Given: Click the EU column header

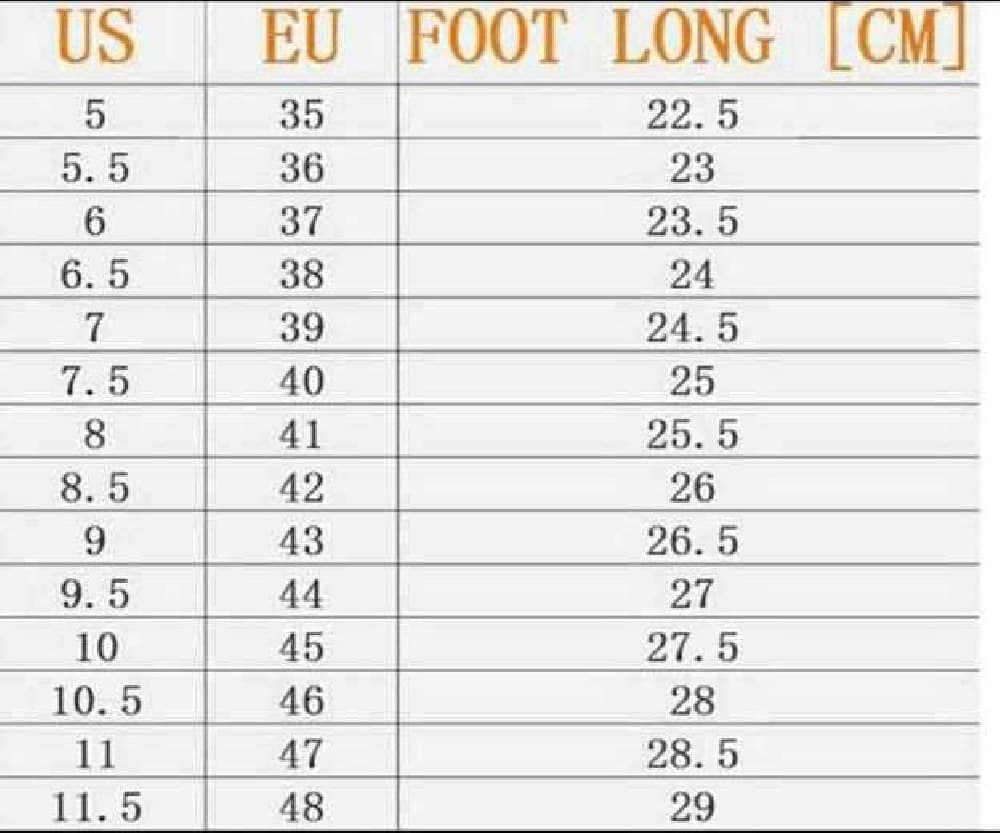Looking at the screenshot, I should 302,38.
